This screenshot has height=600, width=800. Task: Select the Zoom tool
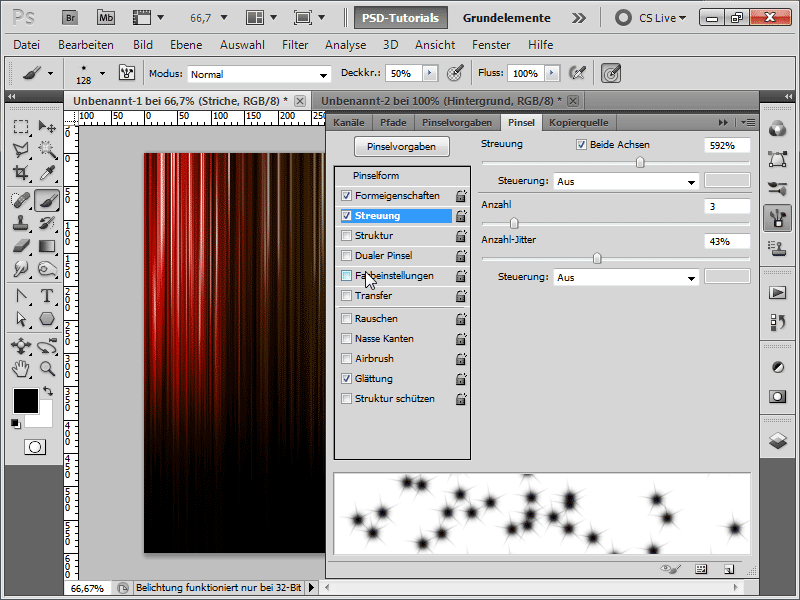coord(47,368)
